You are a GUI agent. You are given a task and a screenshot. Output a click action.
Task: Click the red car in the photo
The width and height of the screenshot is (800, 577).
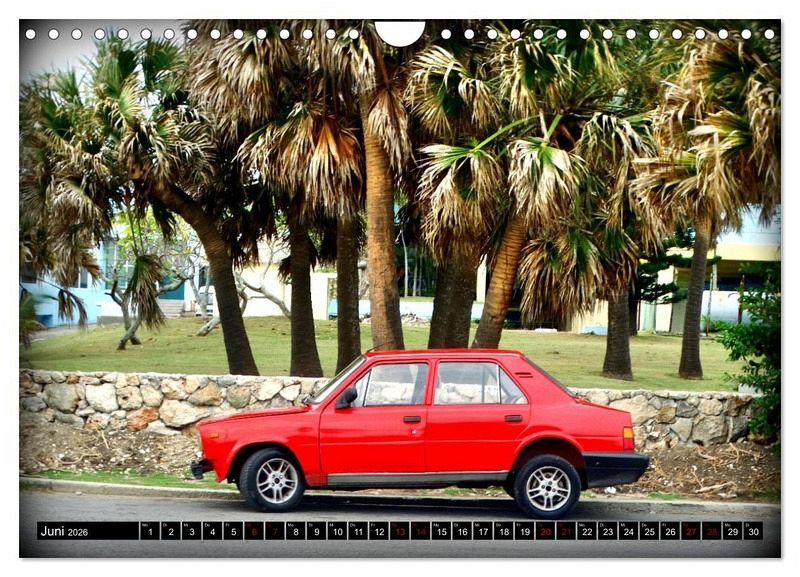click(x=419, y=433)
